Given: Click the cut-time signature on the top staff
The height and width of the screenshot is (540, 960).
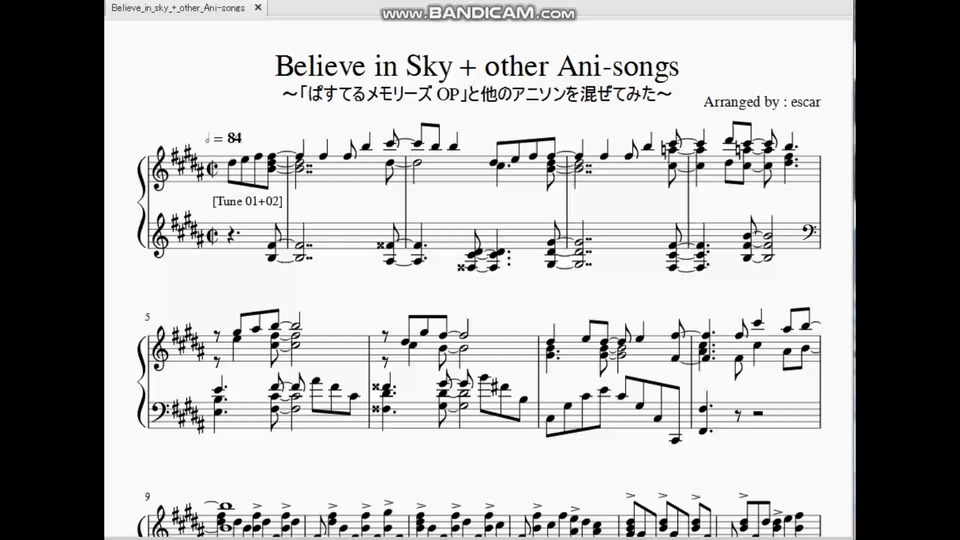Looking at the screenshot, I should pos(213,168).
